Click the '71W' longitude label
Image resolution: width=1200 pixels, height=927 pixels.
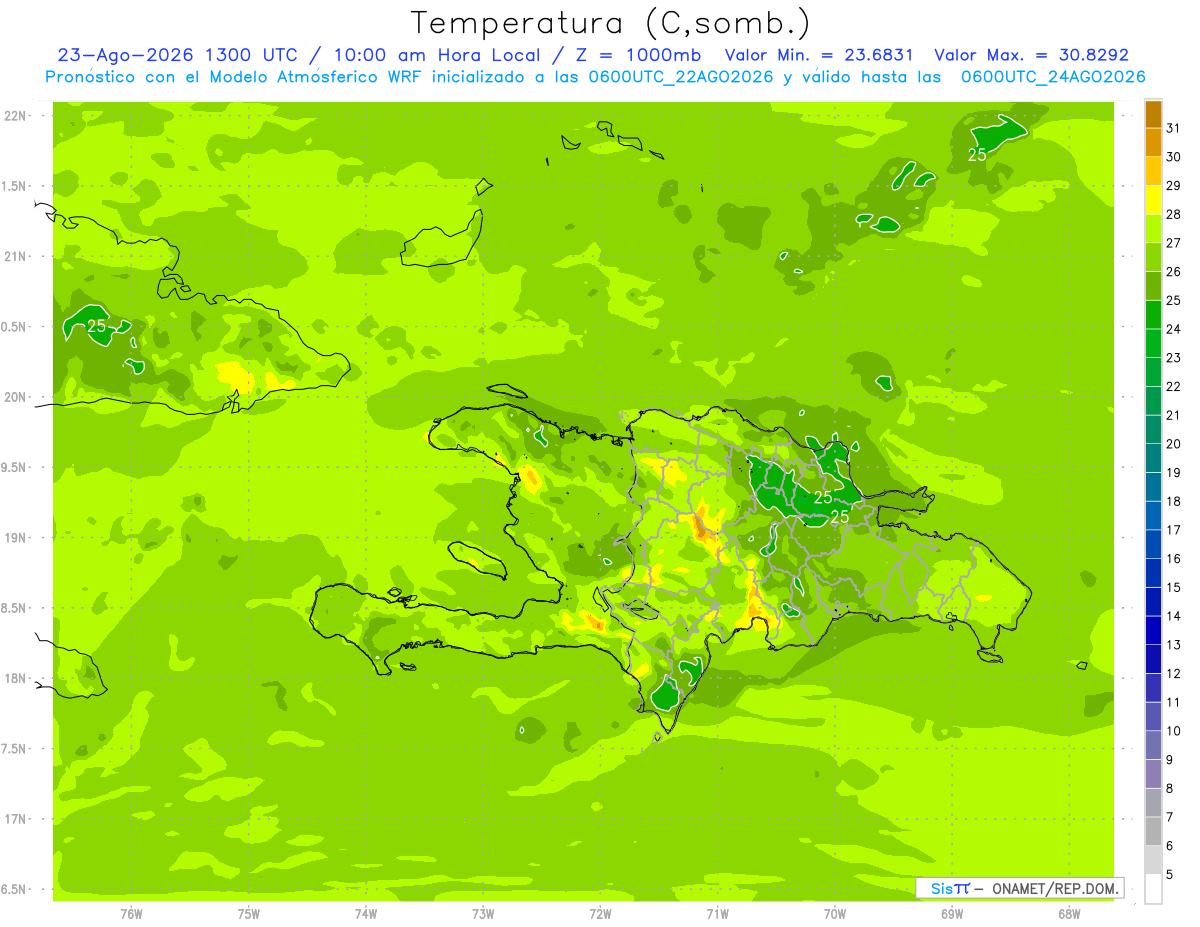pyautogui.click(x=717, y=914)
